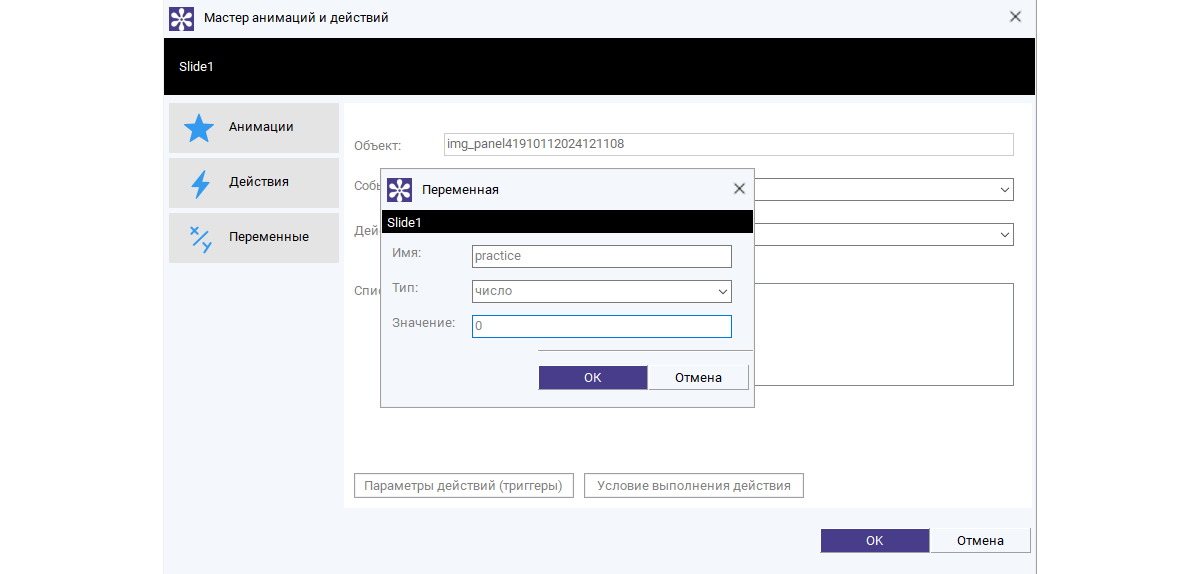The height and width of the screenshot is (574, 1200).
Task: Close the Переменная dialog with the X
Action: tap(739, 189)
